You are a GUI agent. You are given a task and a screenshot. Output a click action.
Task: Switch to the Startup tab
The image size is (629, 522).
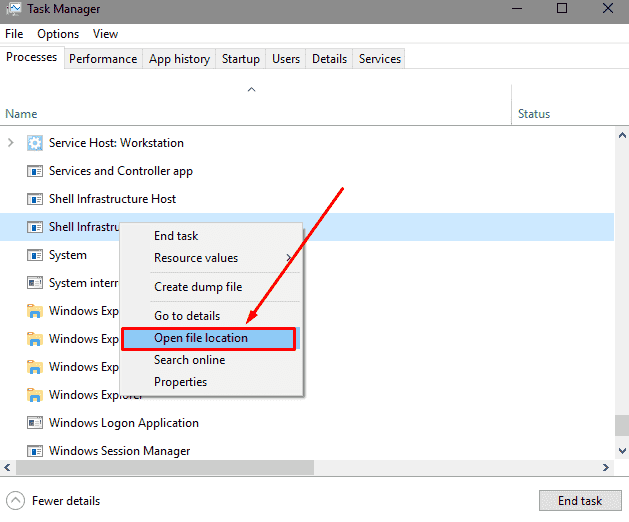(x=241, y=59)
